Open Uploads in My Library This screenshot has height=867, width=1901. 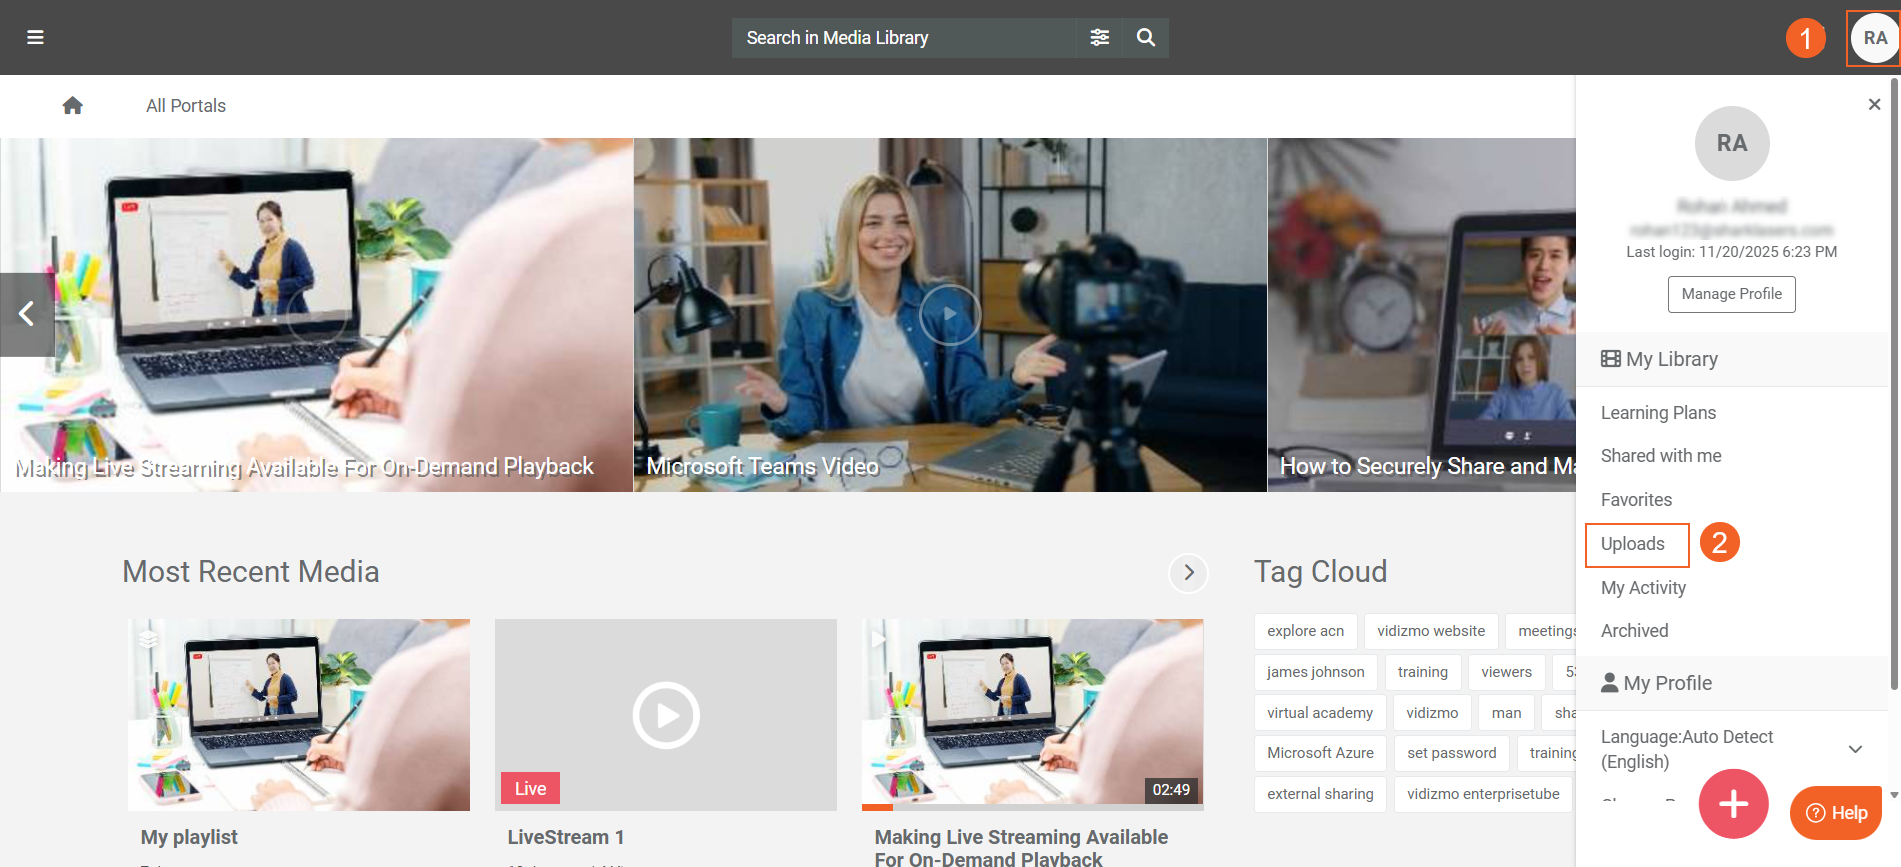click(1633, 544)
